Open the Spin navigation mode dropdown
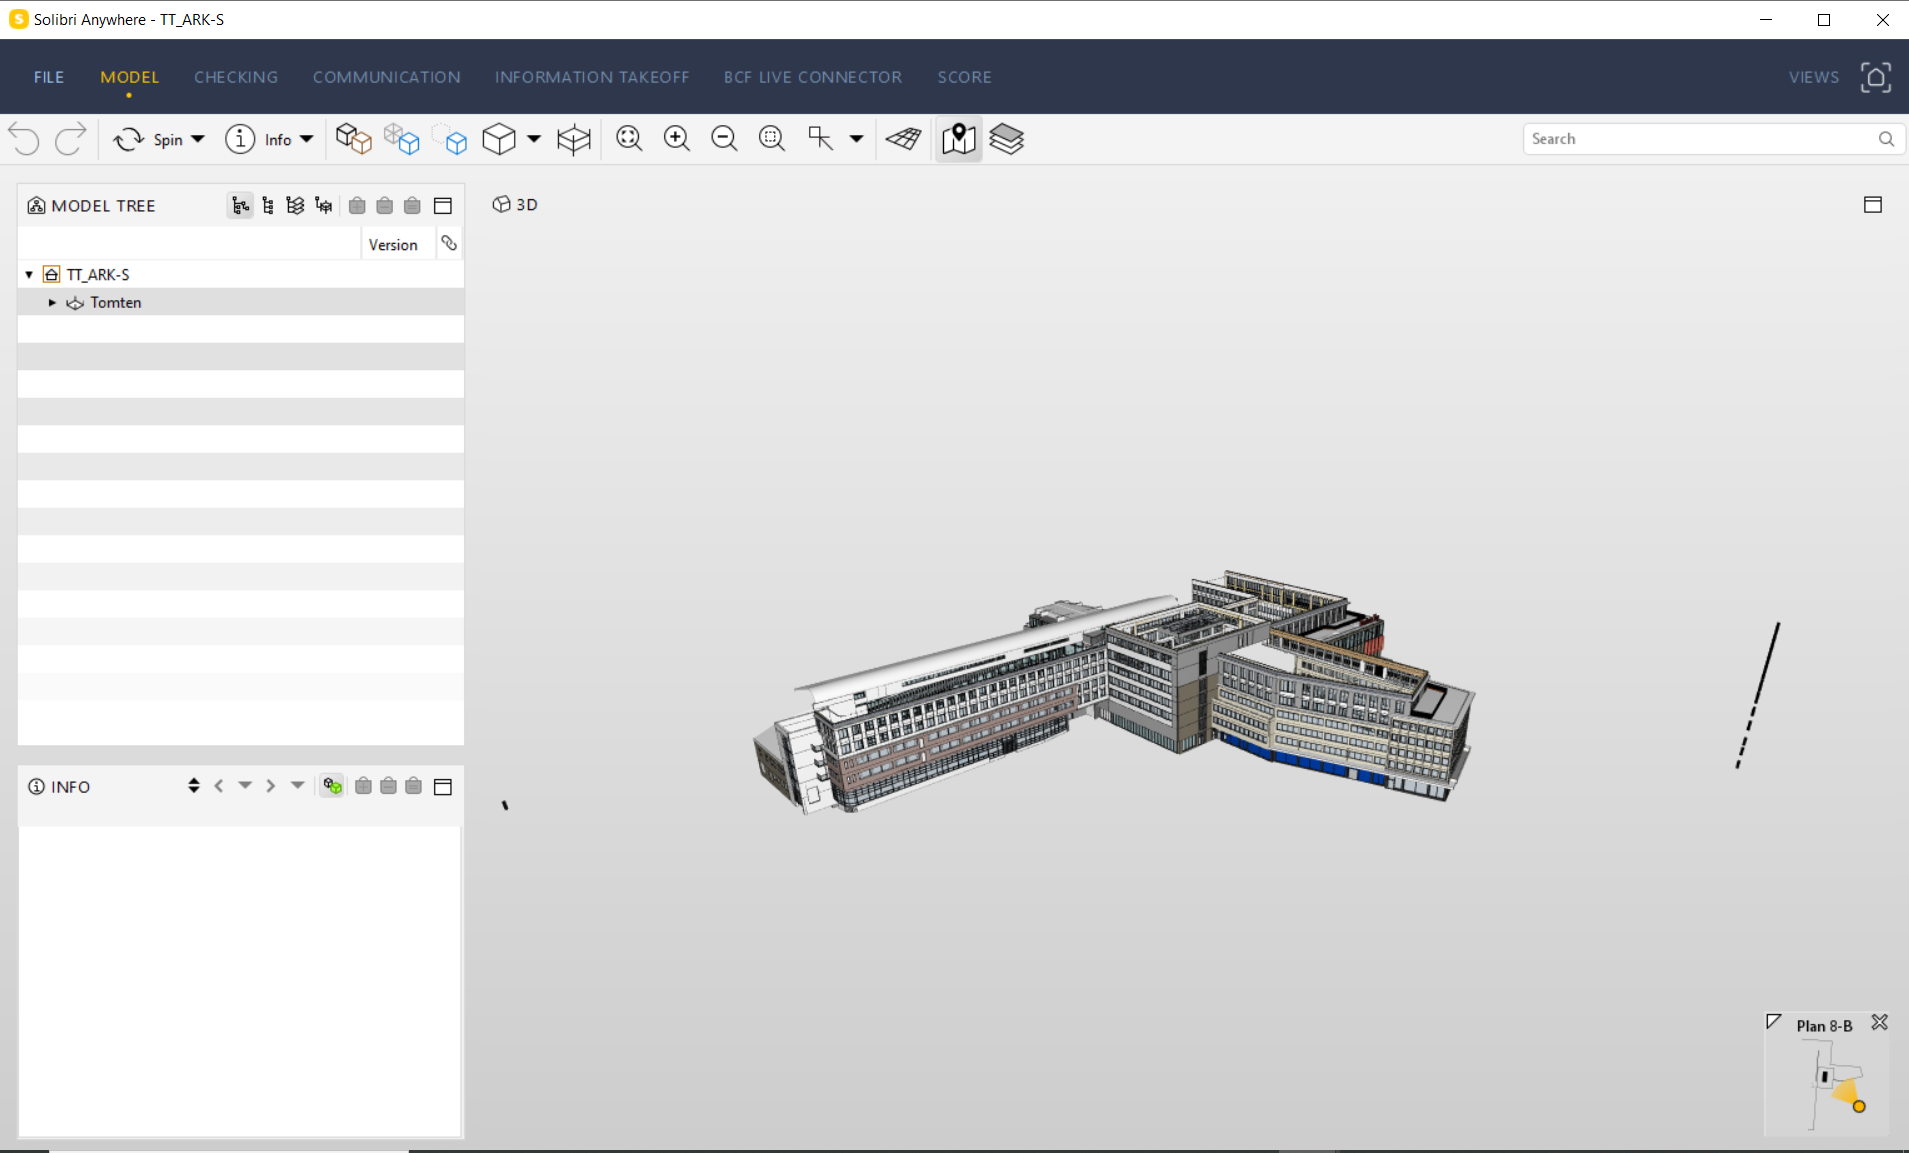Image resolution: width=1909 pixels, height=1153 pixels. click(198, 139)
